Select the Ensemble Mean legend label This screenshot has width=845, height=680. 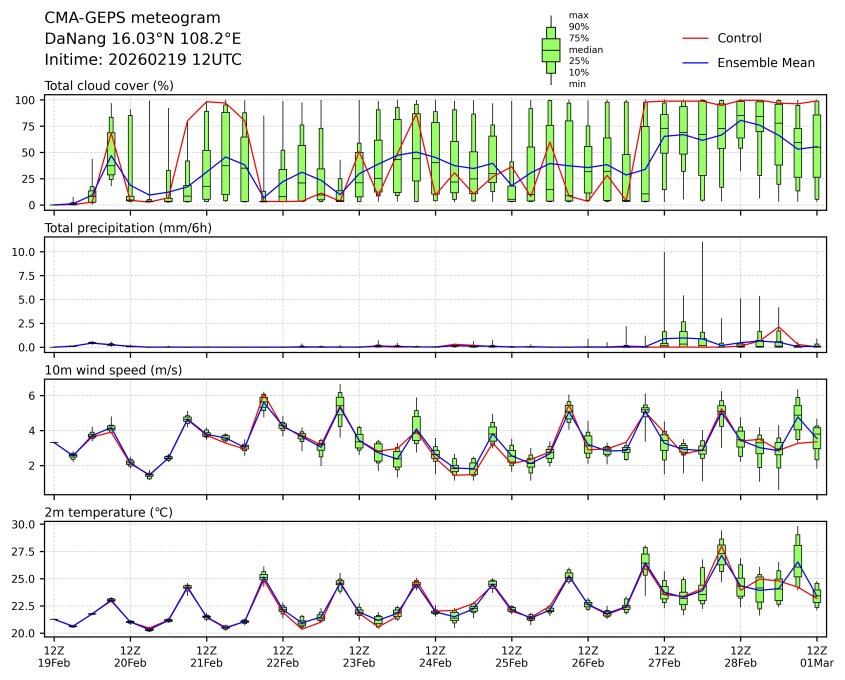point(766,63)
